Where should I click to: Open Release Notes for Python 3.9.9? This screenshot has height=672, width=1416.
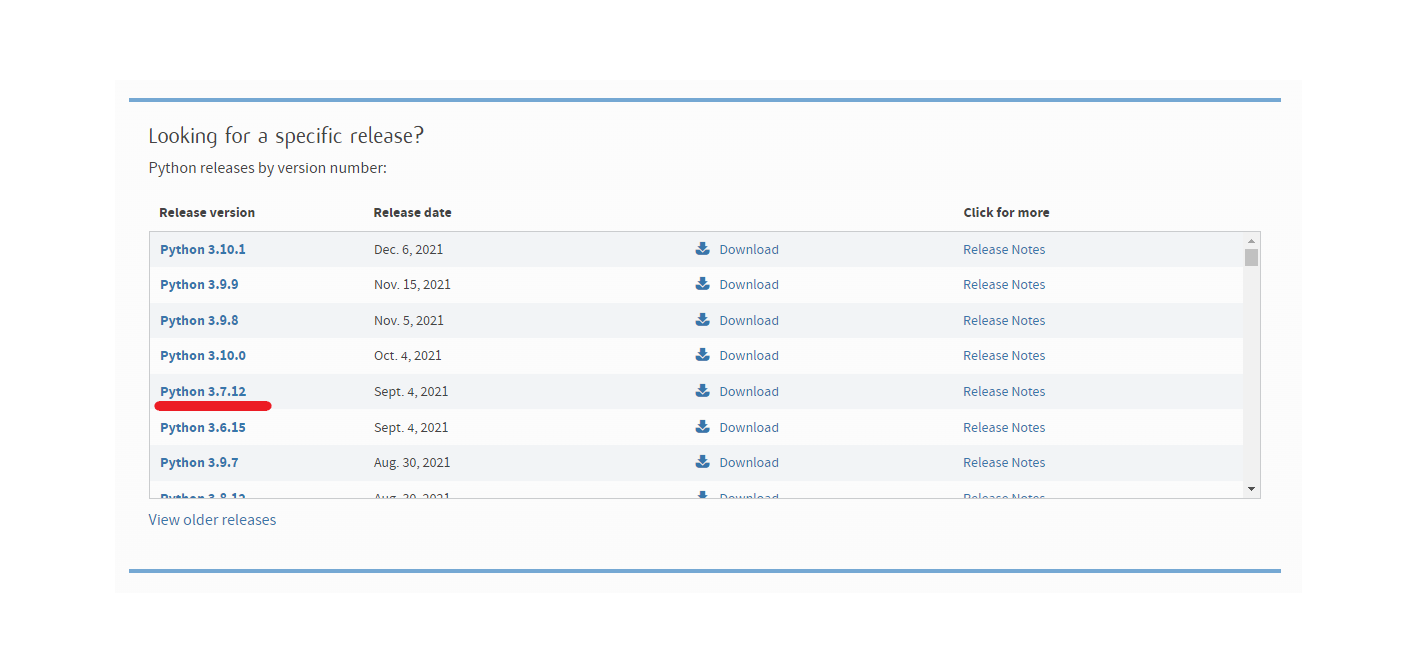tap(1004, 284)
